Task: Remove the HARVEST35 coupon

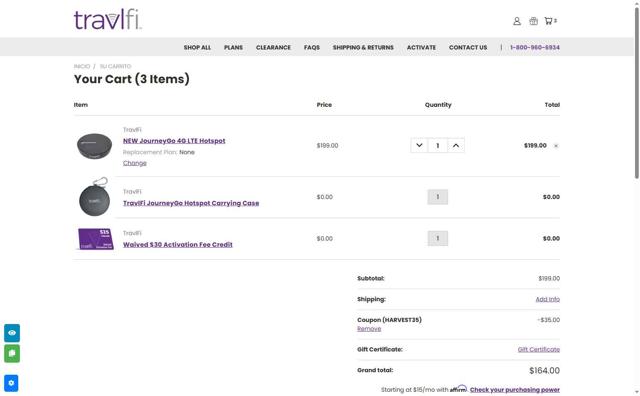Action: point(369,329)
